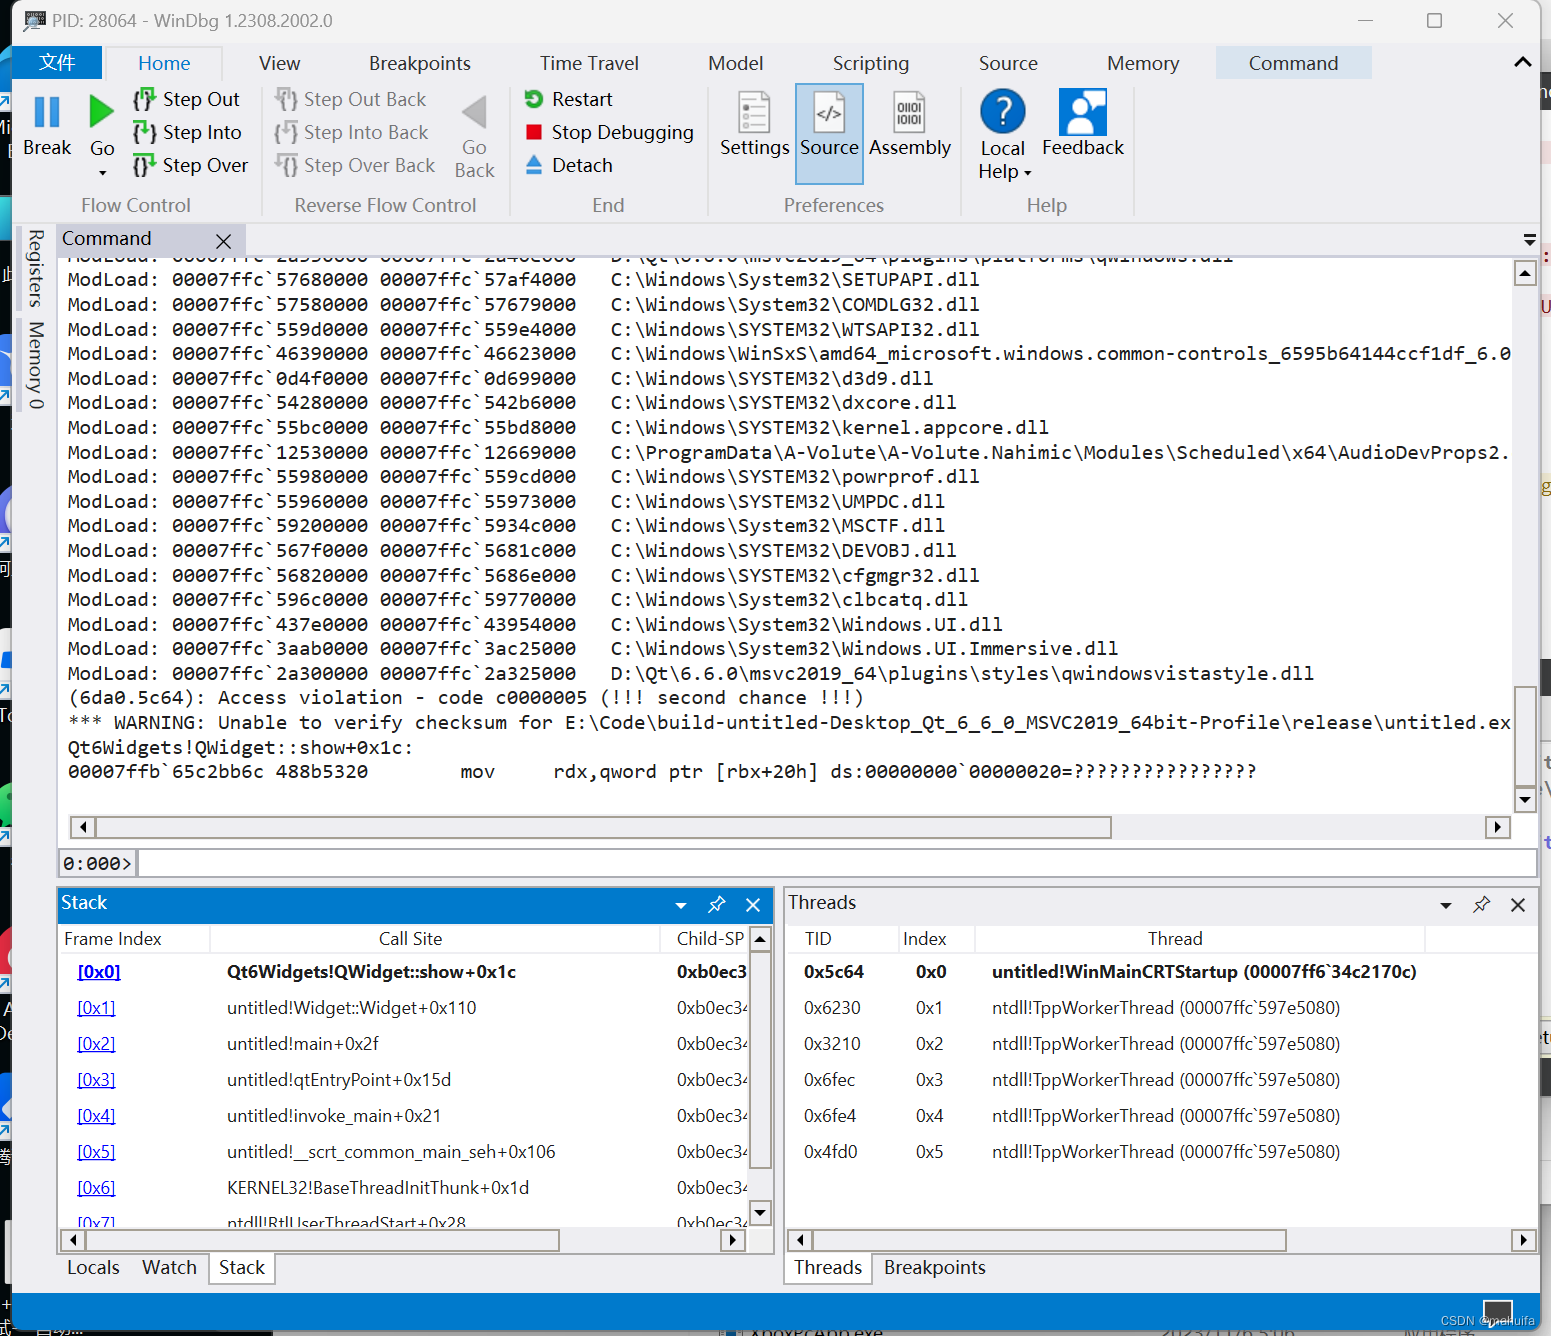Collapse the ribbon with chevron
The width and height of the screenshot is (1551, 1336).
coord(1522,62)
